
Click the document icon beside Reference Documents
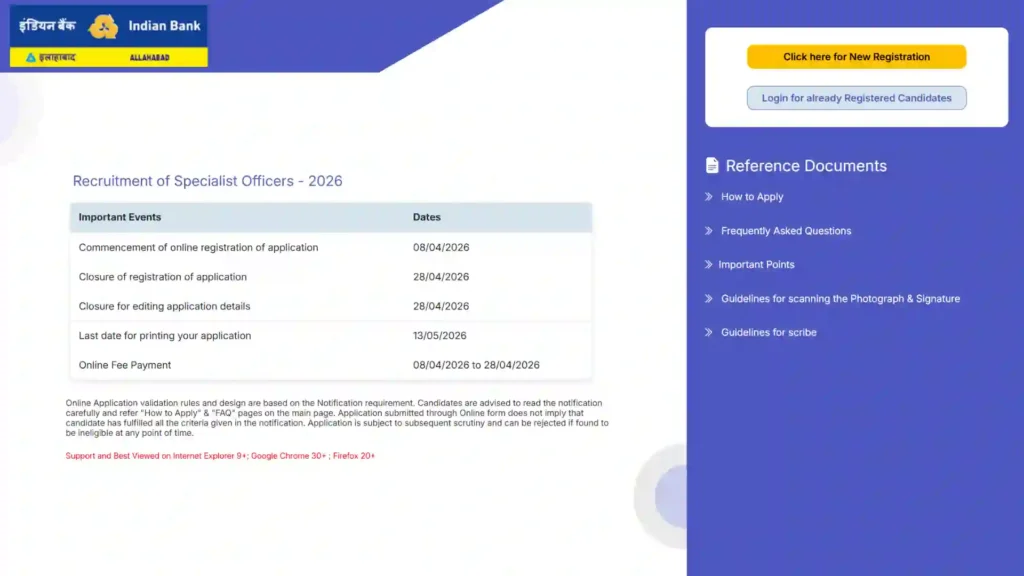click(711, 165)
